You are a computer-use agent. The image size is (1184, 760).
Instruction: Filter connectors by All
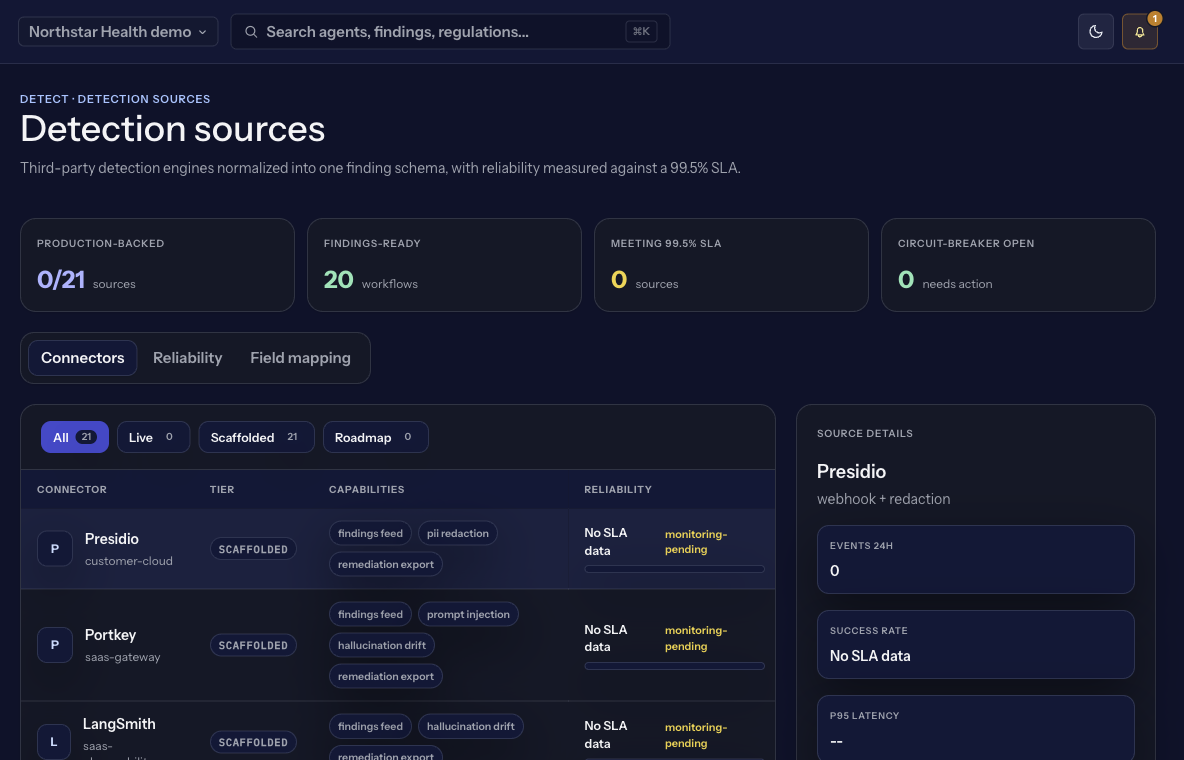click(x=75, y=437)
